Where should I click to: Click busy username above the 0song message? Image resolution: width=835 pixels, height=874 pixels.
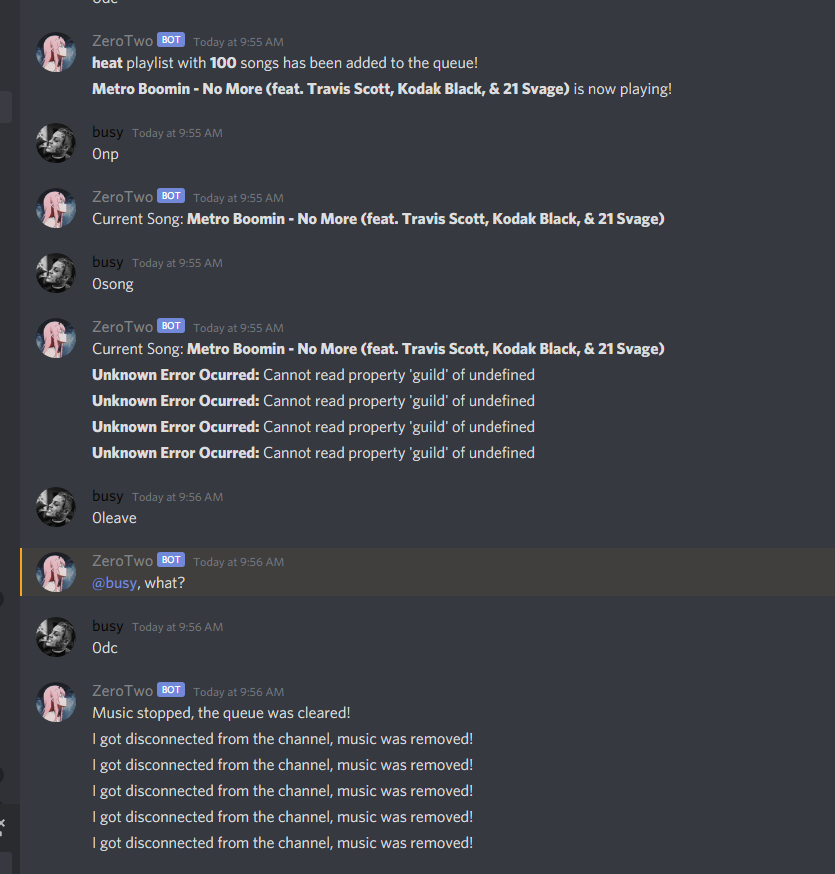(x=108, y=262)
